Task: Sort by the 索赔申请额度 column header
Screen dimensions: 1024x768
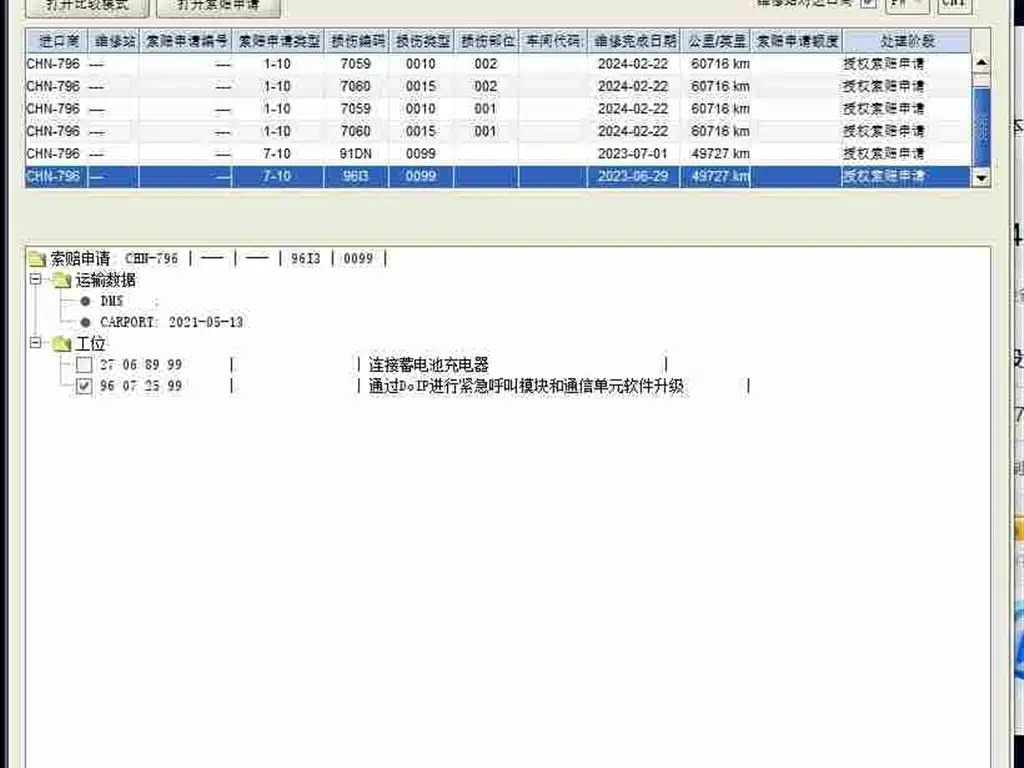Action: pyautogui.click(x=797, y=41)
